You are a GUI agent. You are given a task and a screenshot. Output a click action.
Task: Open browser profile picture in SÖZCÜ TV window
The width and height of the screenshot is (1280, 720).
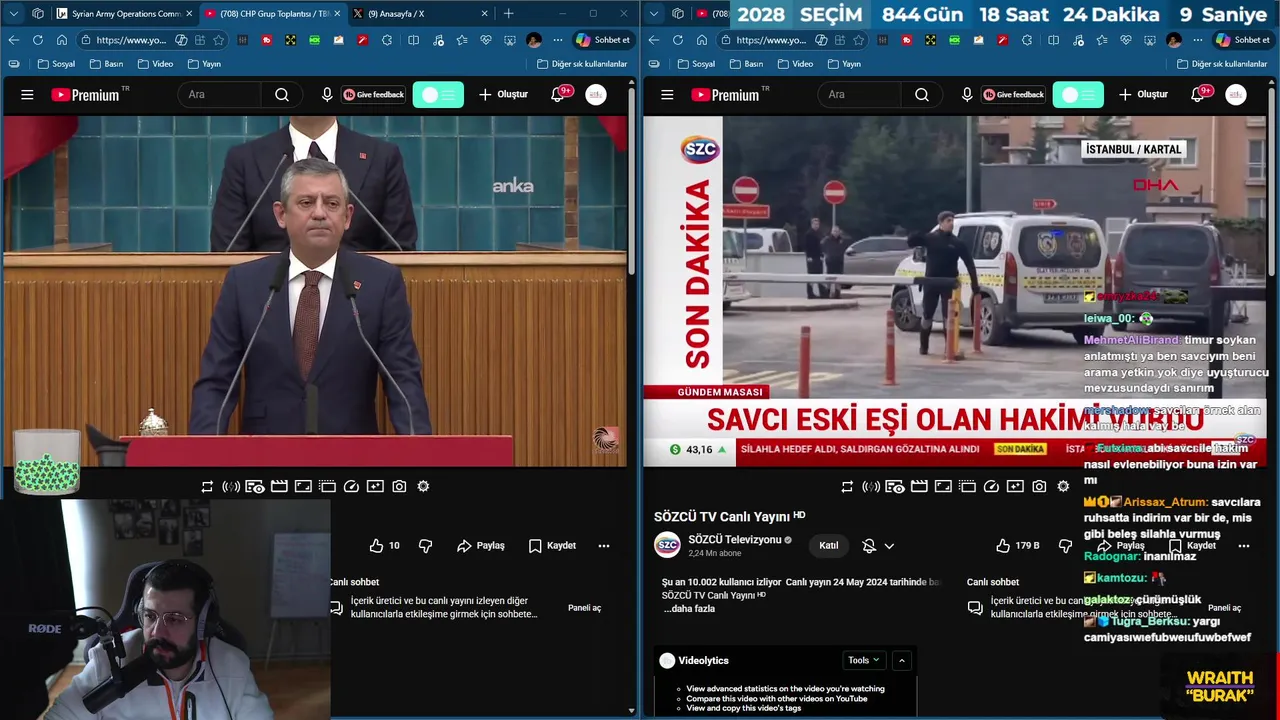click(1174, 40)
